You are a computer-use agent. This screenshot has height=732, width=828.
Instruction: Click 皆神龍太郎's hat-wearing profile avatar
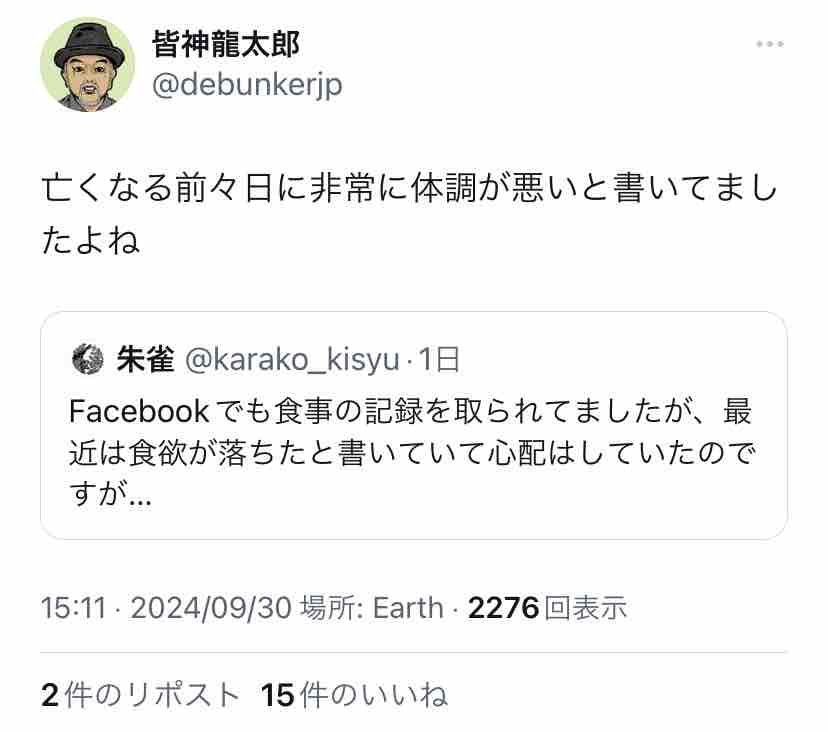[x=87, y=65]
